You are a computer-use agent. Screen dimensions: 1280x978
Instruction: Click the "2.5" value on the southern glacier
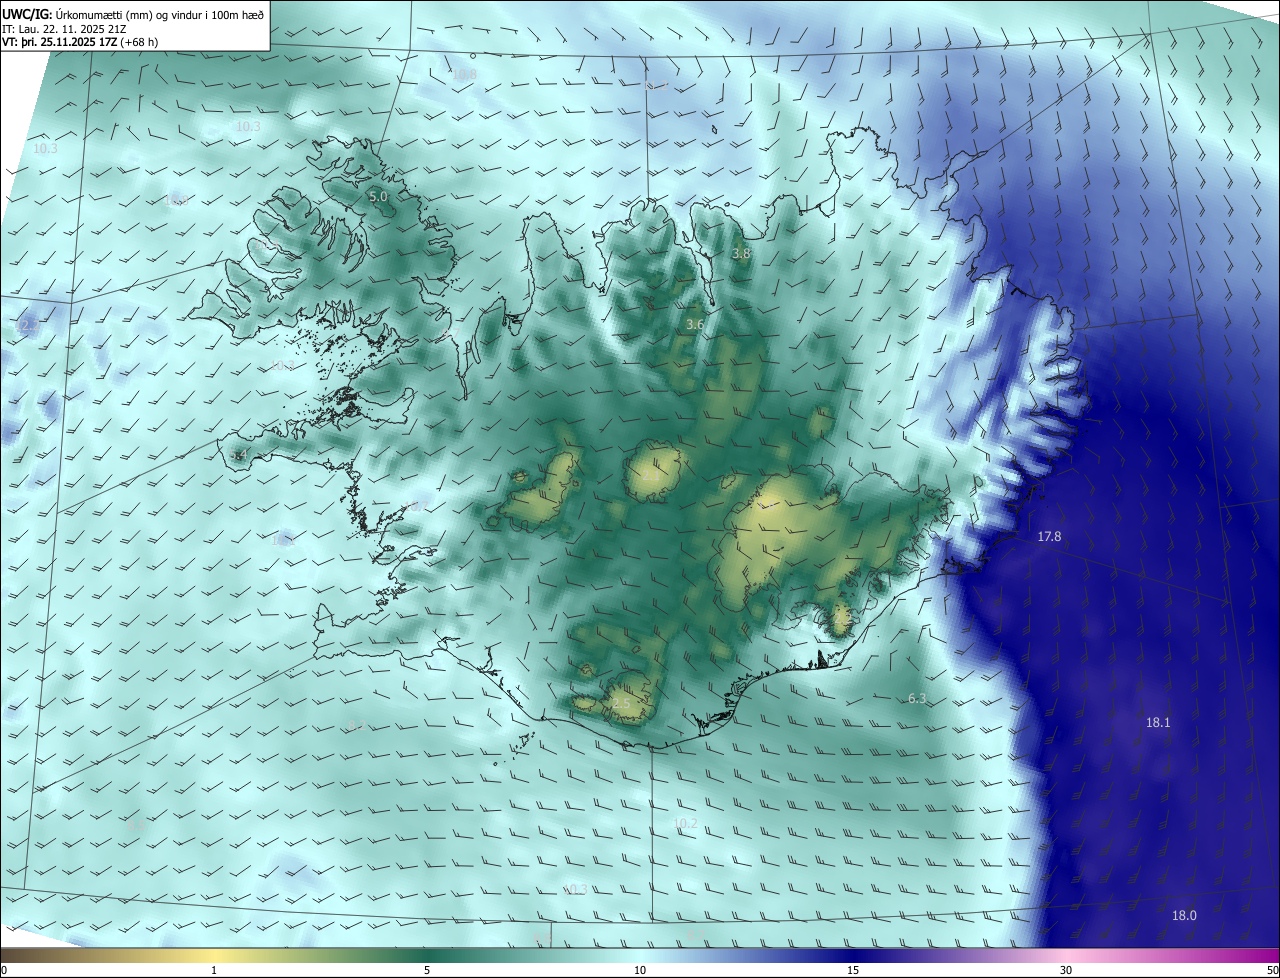621,704
